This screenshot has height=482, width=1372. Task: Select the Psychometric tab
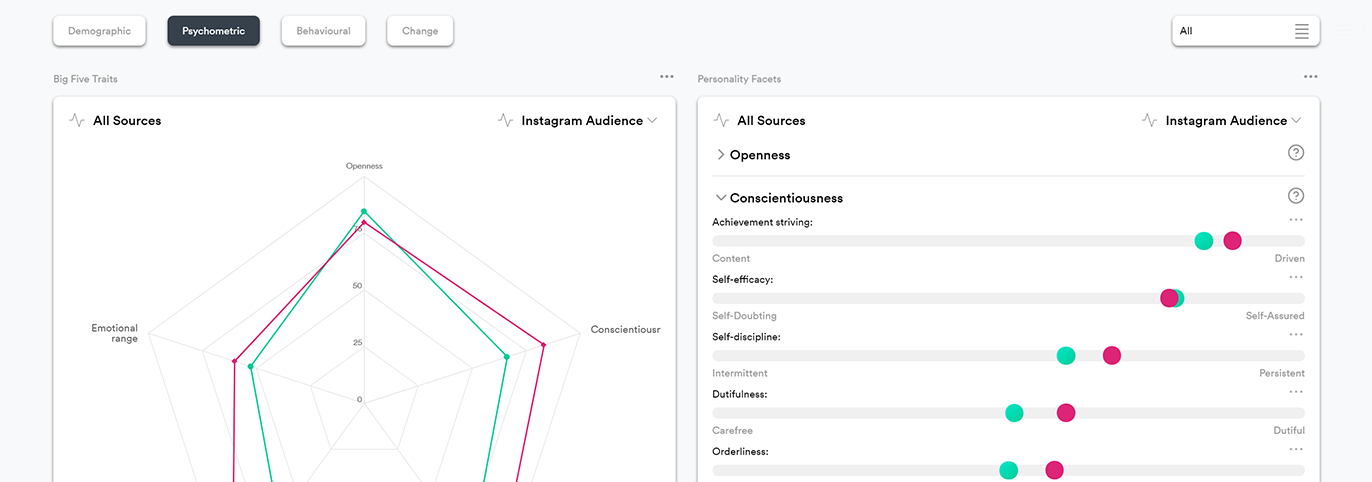pos(213,31)
